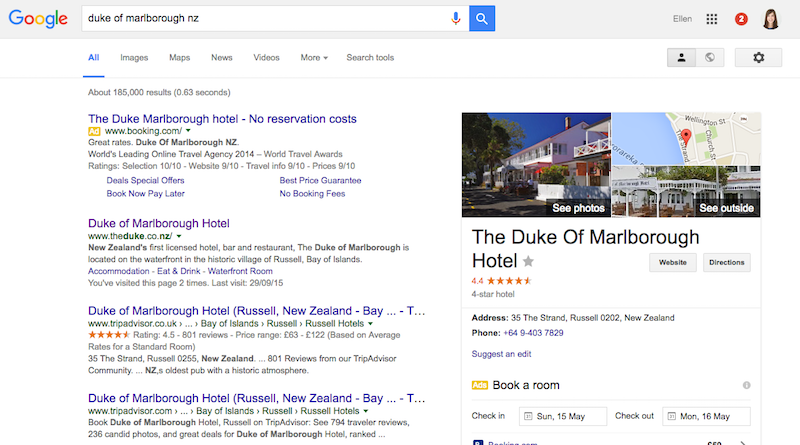Viewport: 800px width, 445px height.
Task: Expand arrow next to www.booking.com ad URL
Action: 188,131
